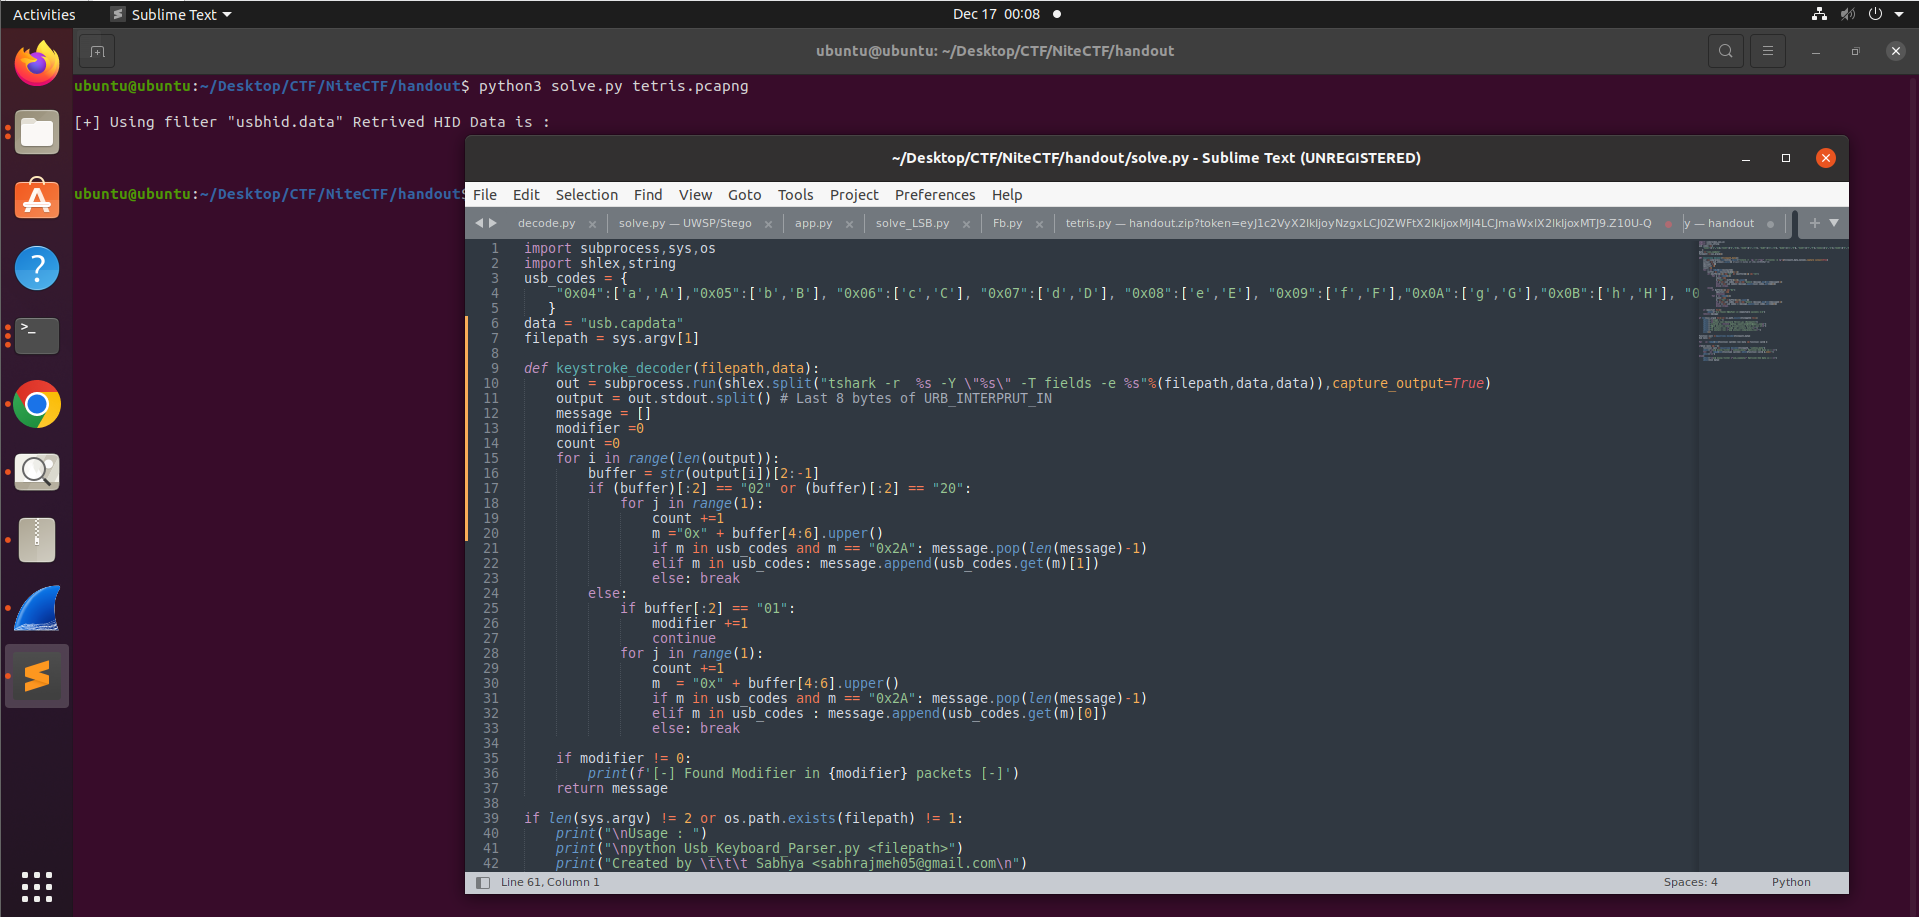
Task: Switch to the decode.py tab
Action: pos(546,223)
